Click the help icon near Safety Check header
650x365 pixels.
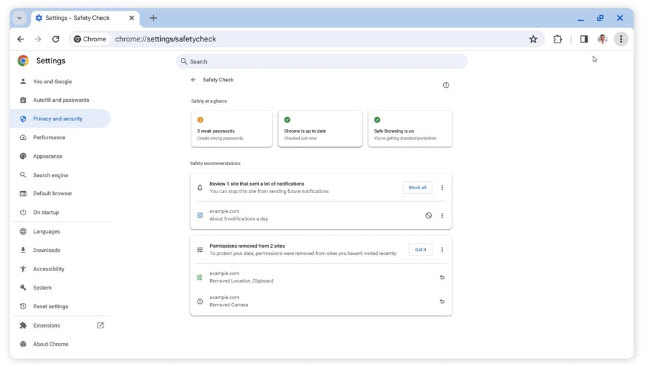[446, 85]
